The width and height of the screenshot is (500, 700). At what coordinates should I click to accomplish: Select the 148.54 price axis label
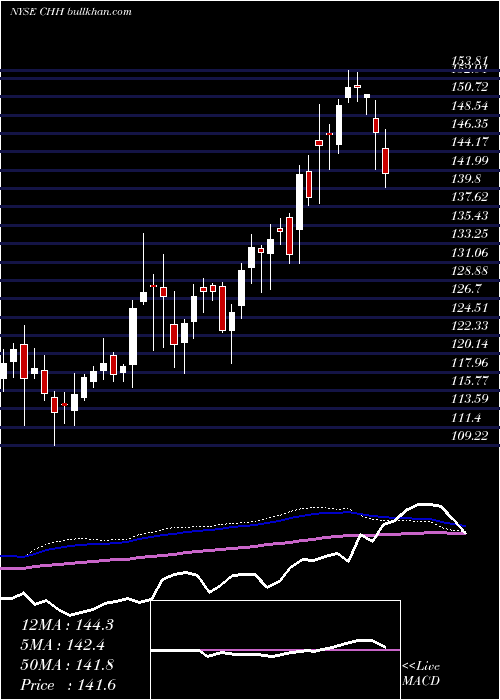click(x=470, y=105)
